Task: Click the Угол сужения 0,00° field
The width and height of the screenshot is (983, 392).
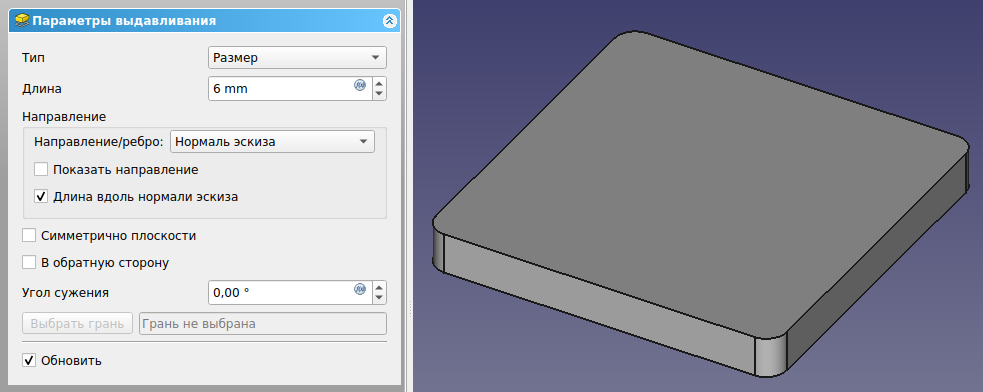Action: [x=281, y=292]
